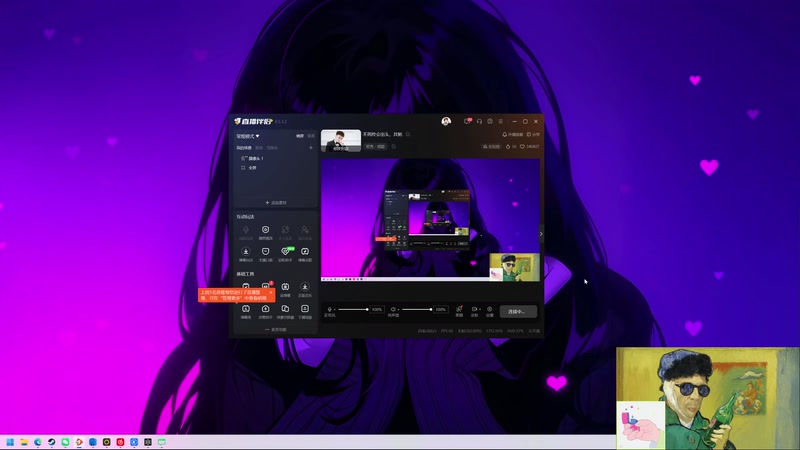Select the third scene tab
This screenshot has height=450, width=800.
[x=272, y=148]
